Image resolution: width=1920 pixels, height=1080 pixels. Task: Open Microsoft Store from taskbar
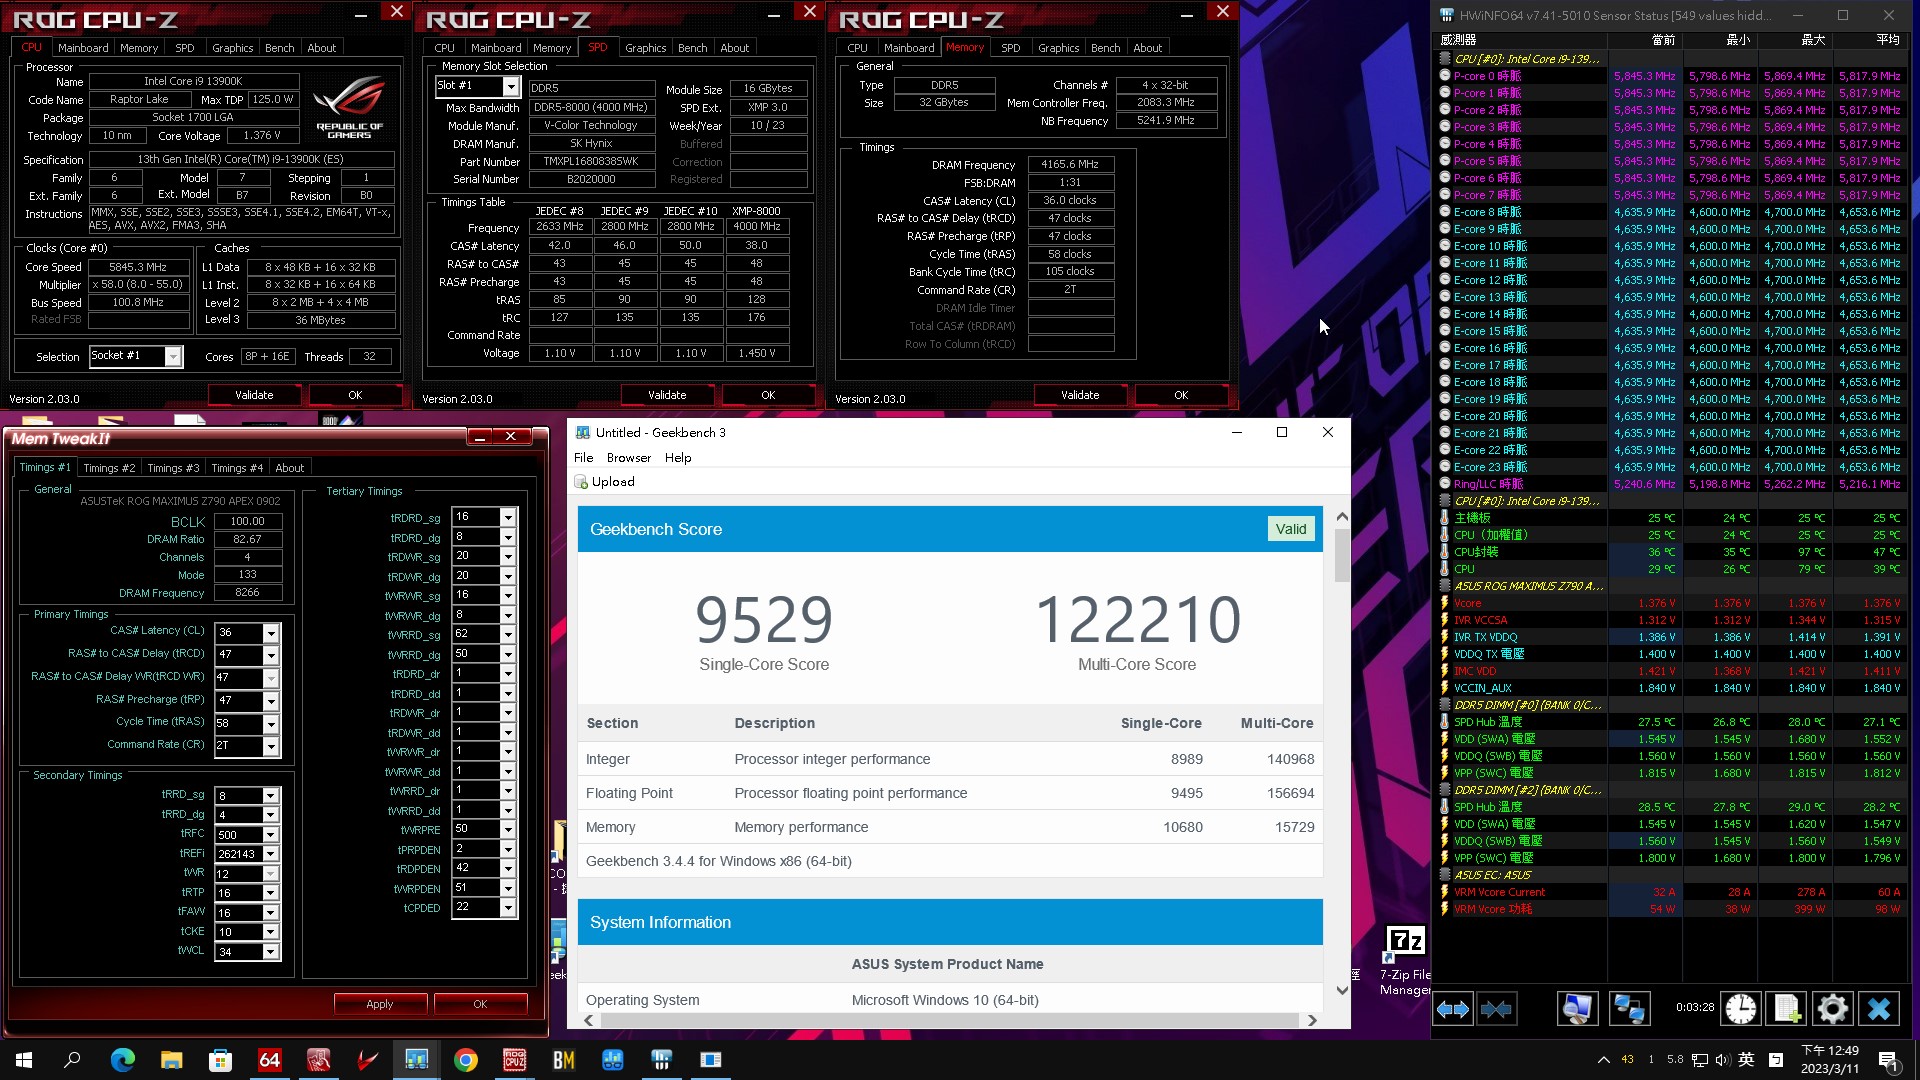pos(220,1060)
